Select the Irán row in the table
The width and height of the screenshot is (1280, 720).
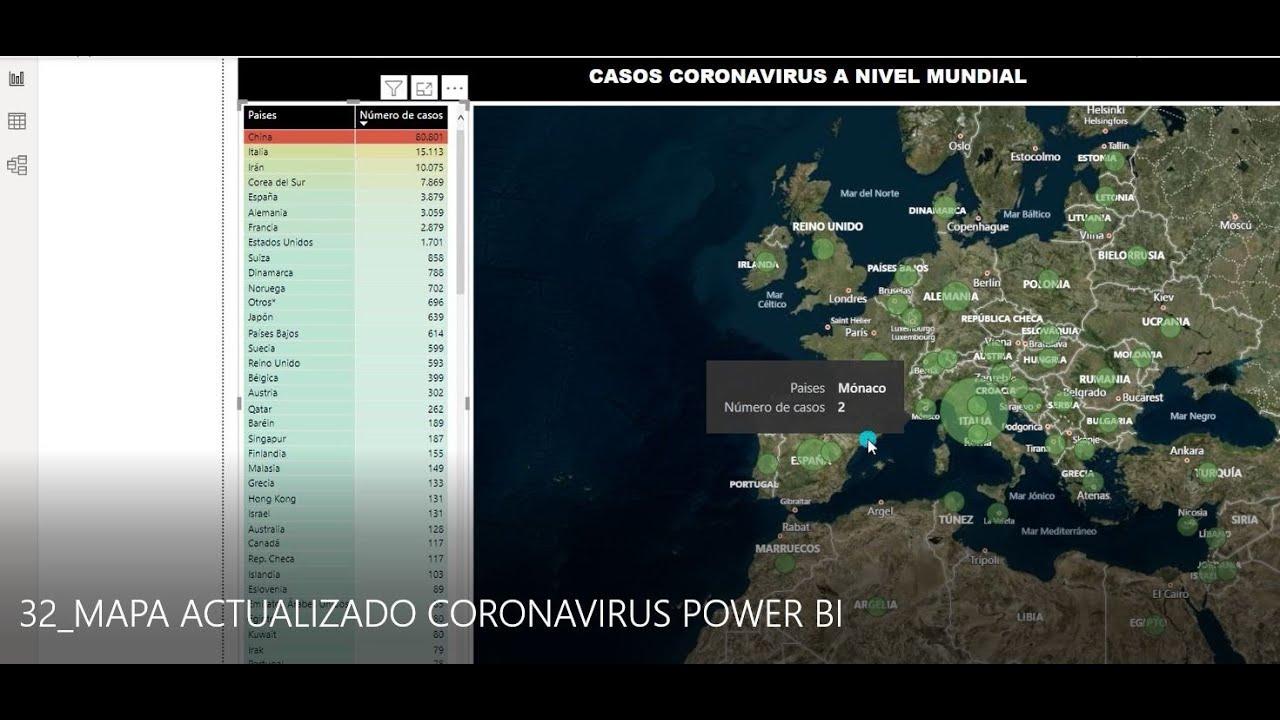click(346, 167)
